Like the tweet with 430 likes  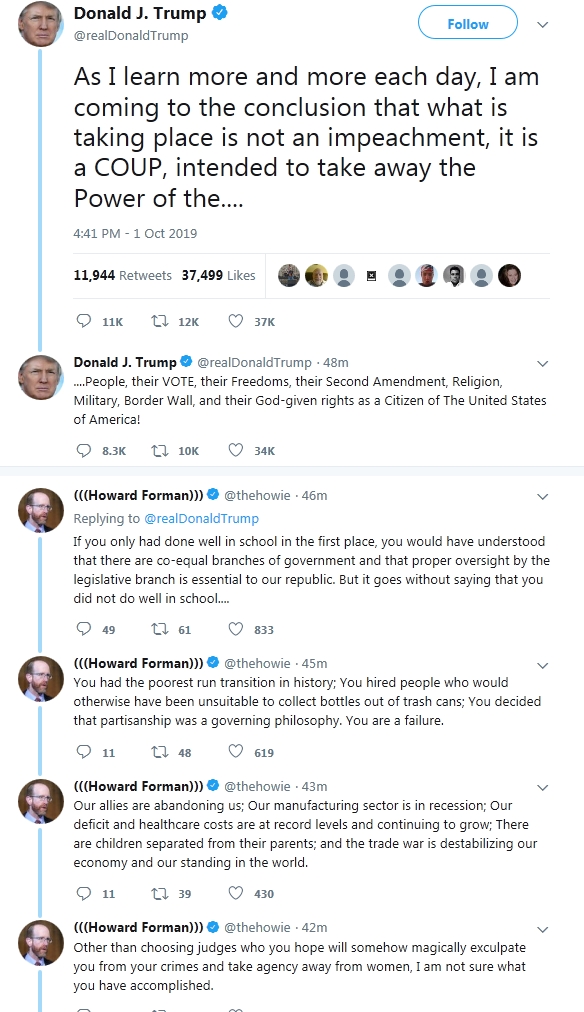tap(251, 893)
